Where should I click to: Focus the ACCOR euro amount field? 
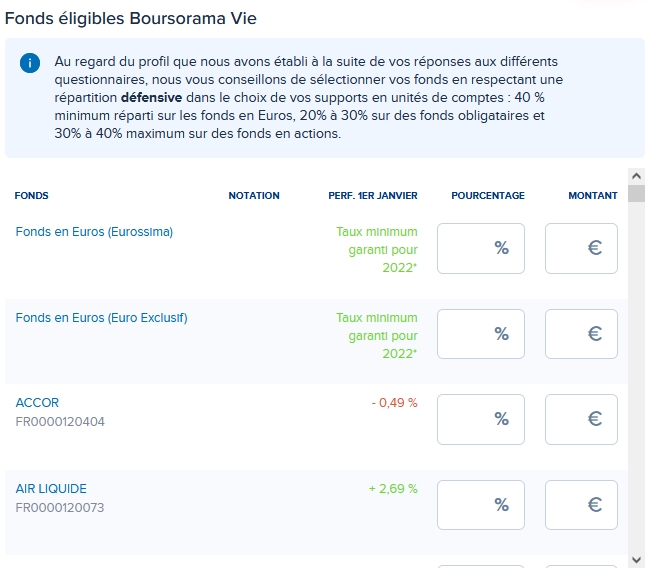pyautogui.click(x=581, y=420)
